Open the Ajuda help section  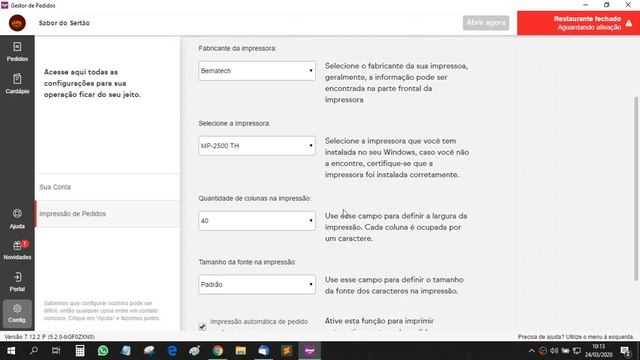[17, 218]
